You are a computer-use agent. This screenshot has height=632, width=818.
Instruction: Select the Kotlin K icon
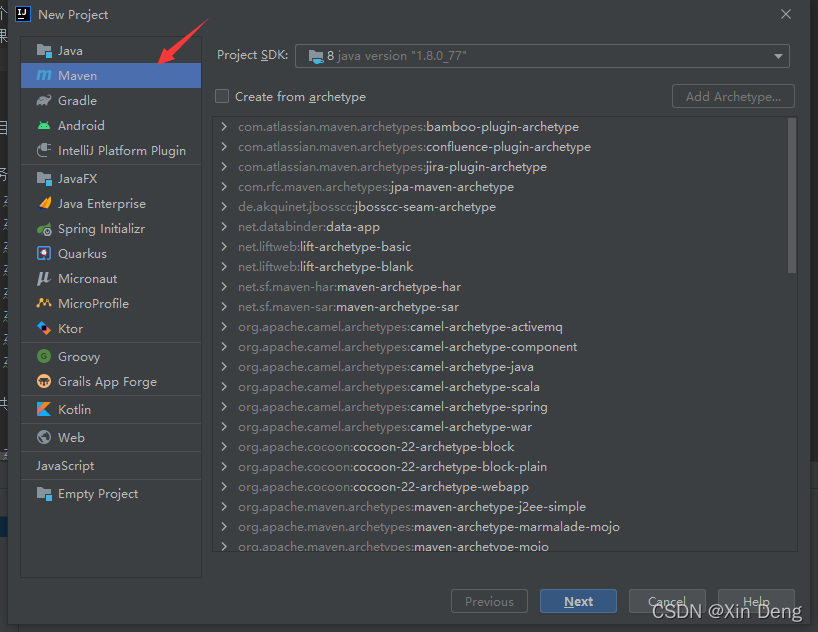[44, 409]
